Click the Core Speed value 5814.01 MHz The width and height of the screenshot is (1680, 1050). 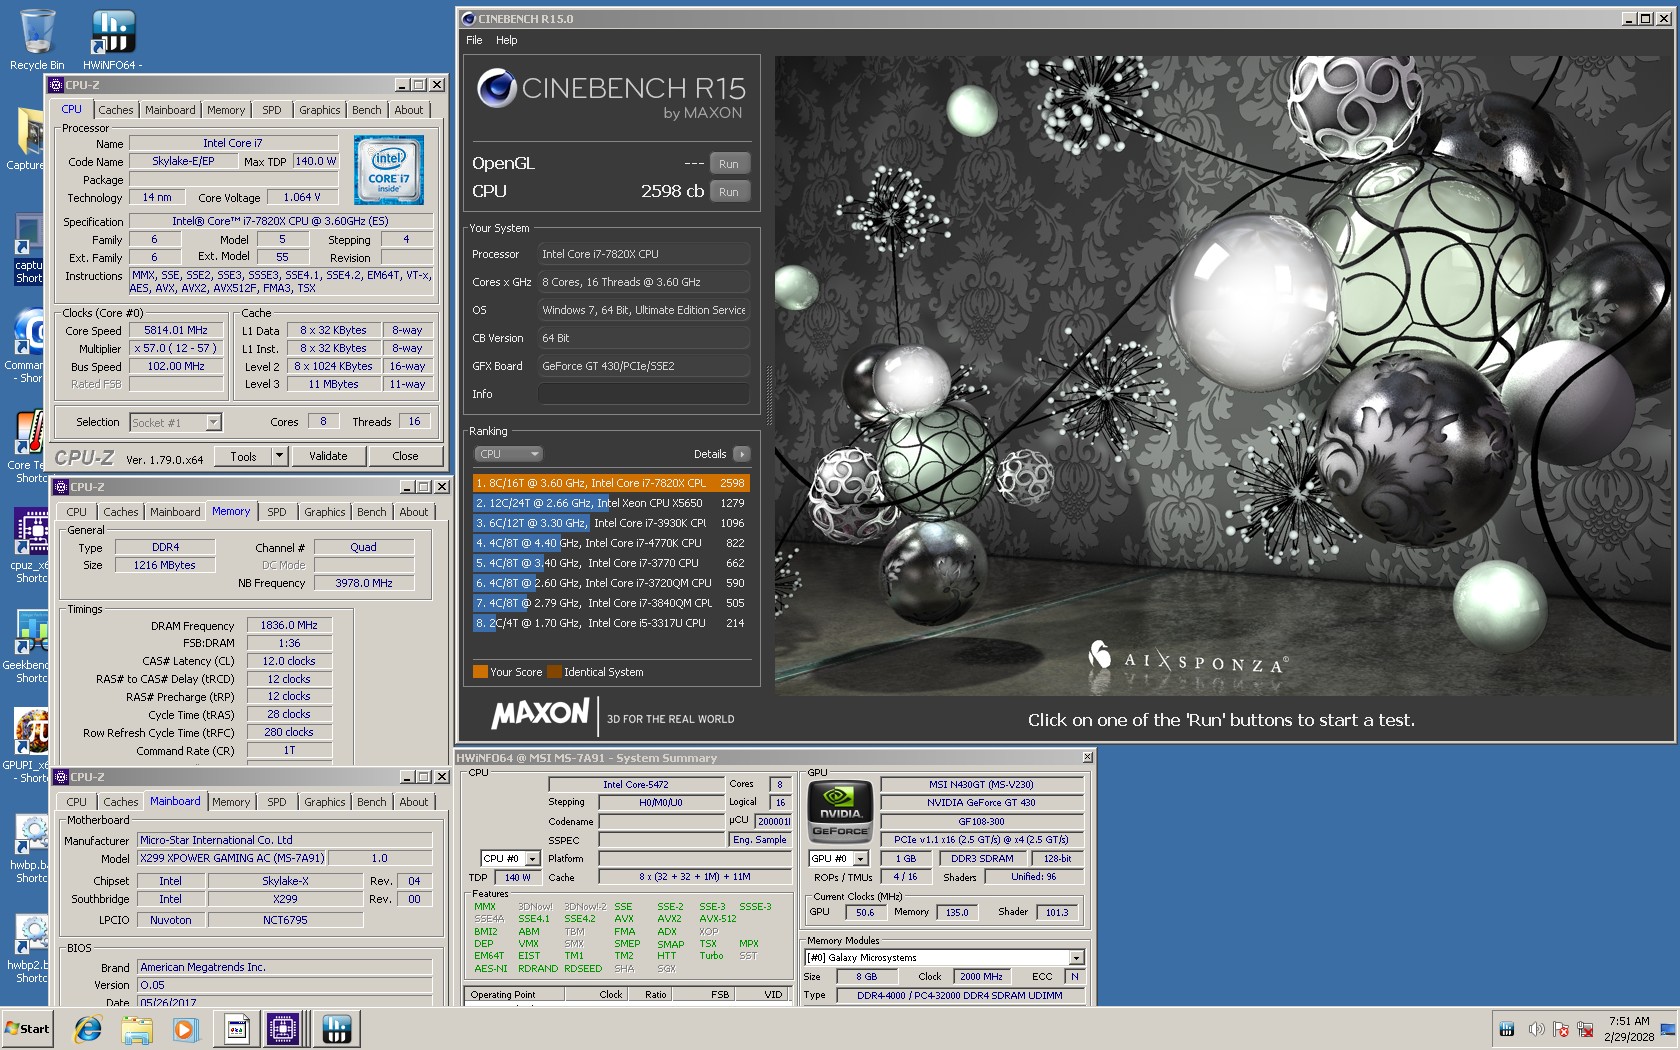(176, 330)
